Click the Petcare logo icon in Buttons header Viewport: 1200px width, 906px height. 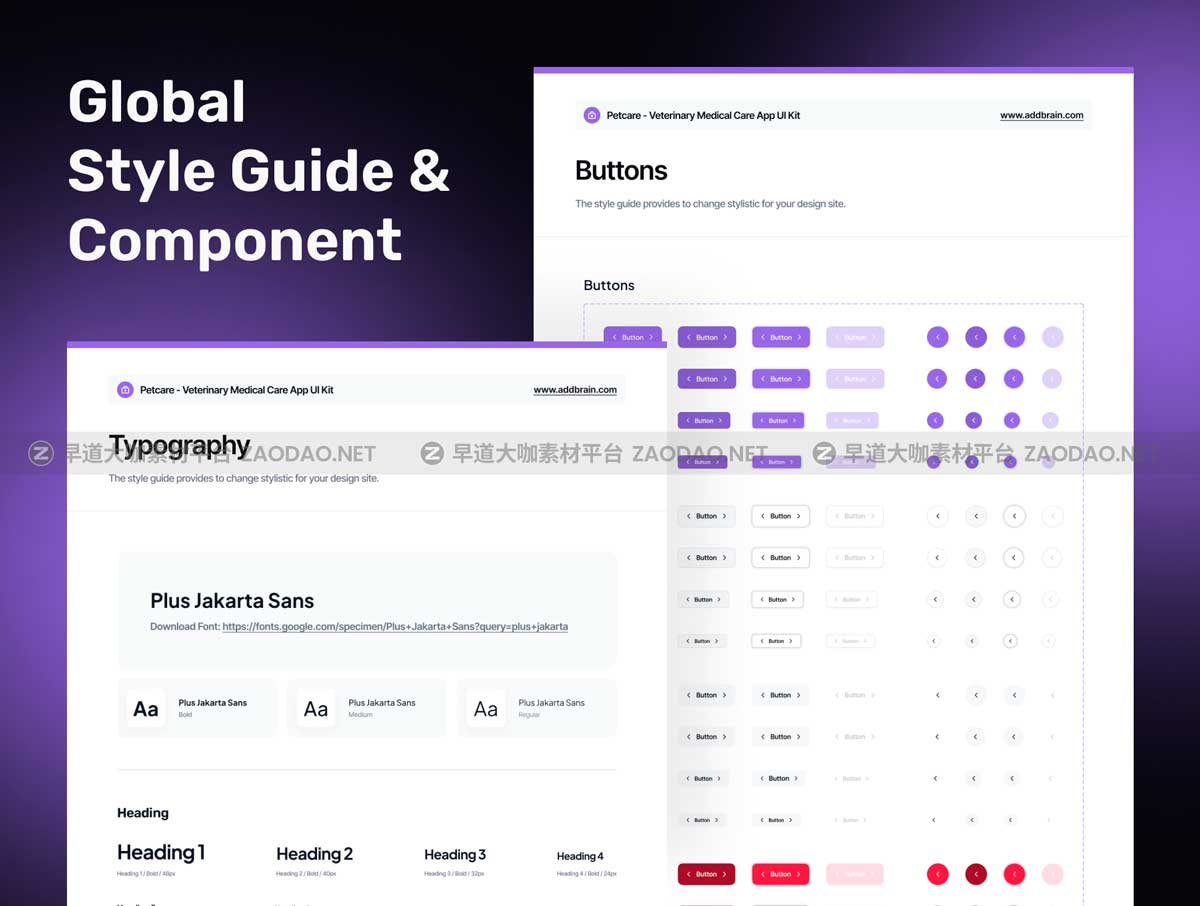tap(591, 115)
